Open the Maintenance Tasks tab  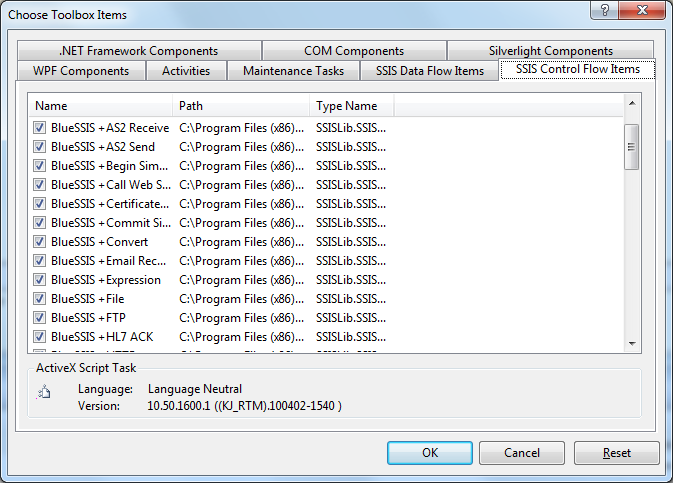[294, 71]
